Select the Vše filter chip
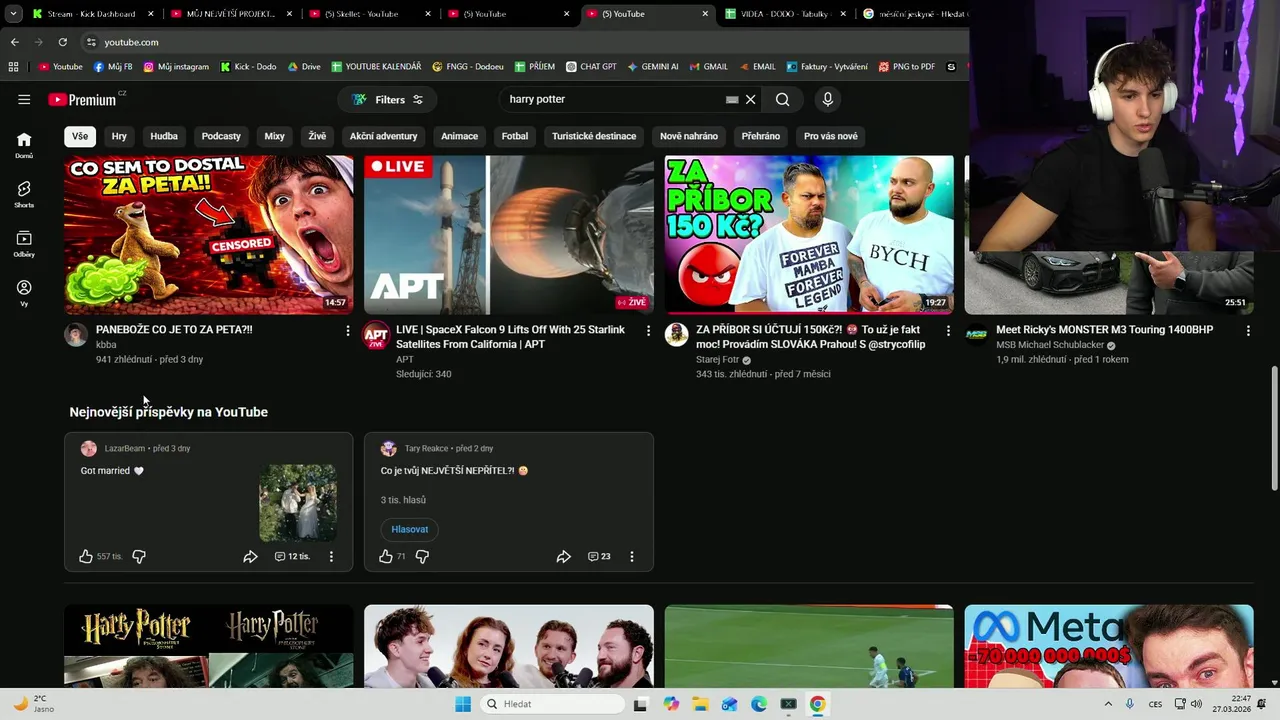The image size is (1280, 720). 80,136
